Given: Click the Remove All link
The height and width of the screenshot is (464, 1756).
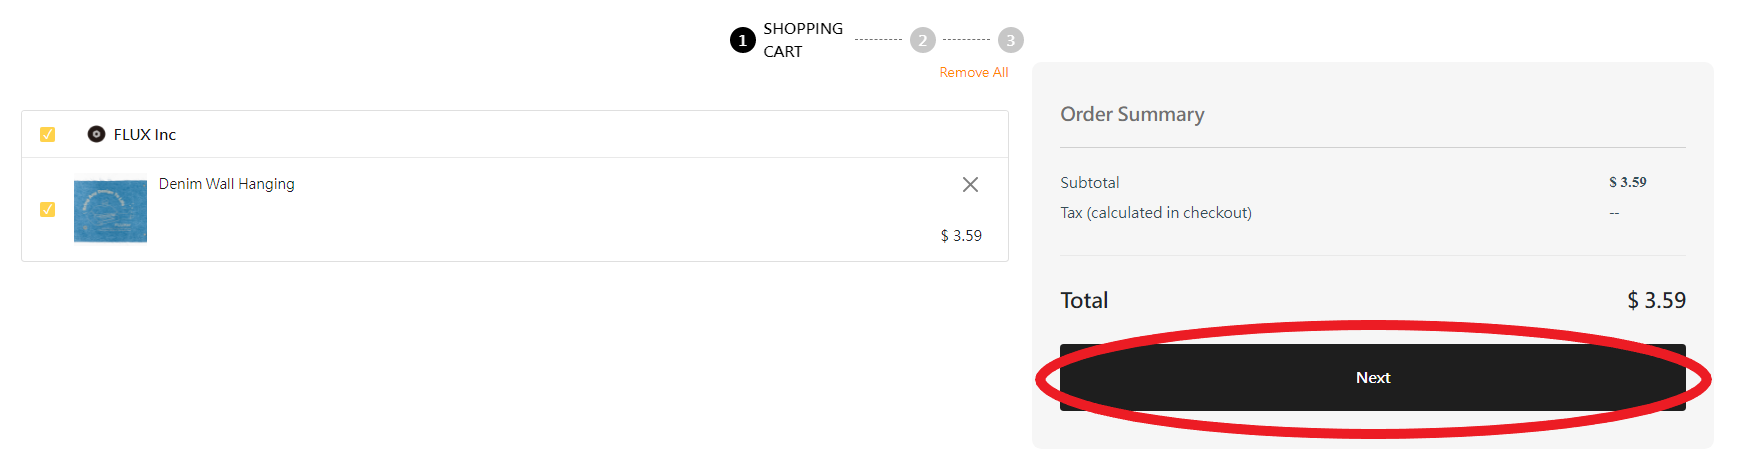Looking at the screenshot, I should tap(973, 73).
